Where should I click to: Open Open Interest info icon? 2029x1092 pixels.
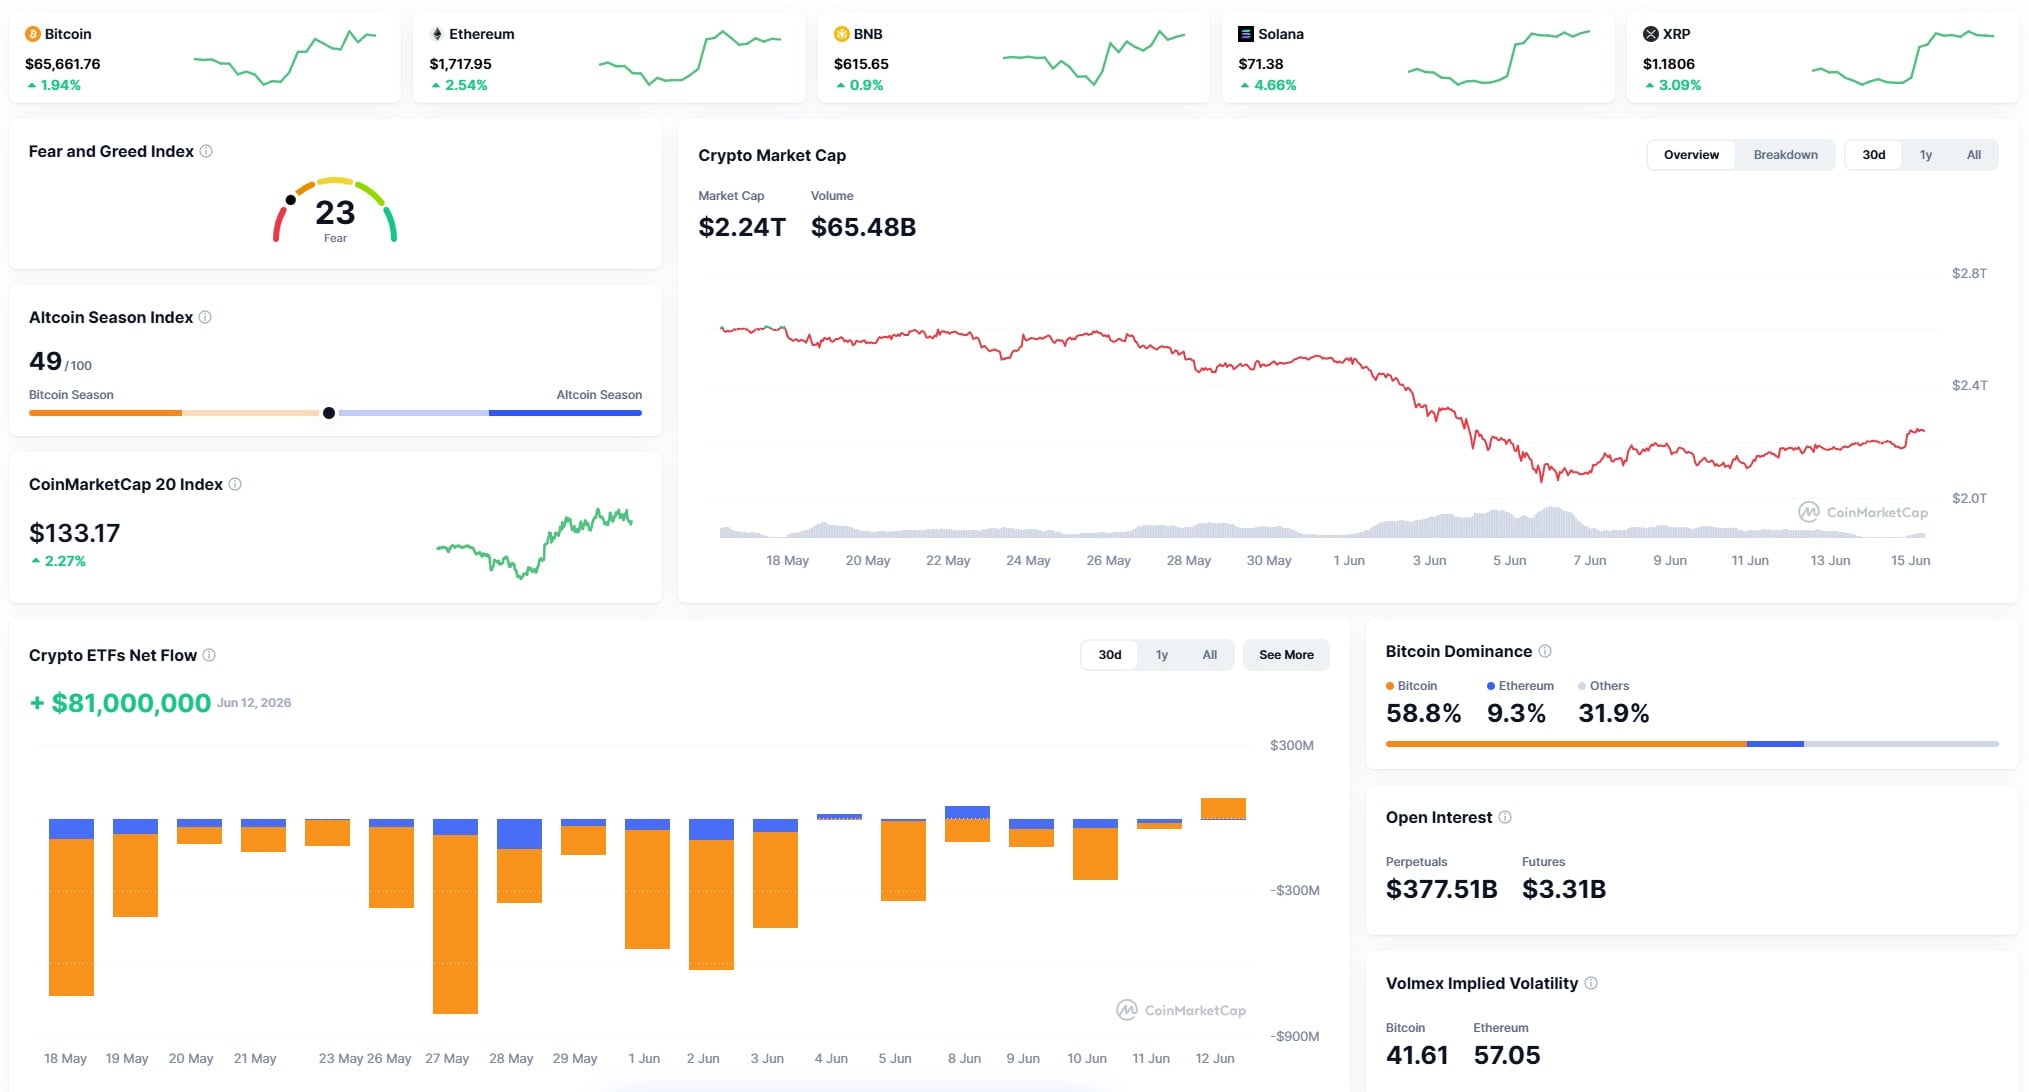click(x=1505, y=817)
